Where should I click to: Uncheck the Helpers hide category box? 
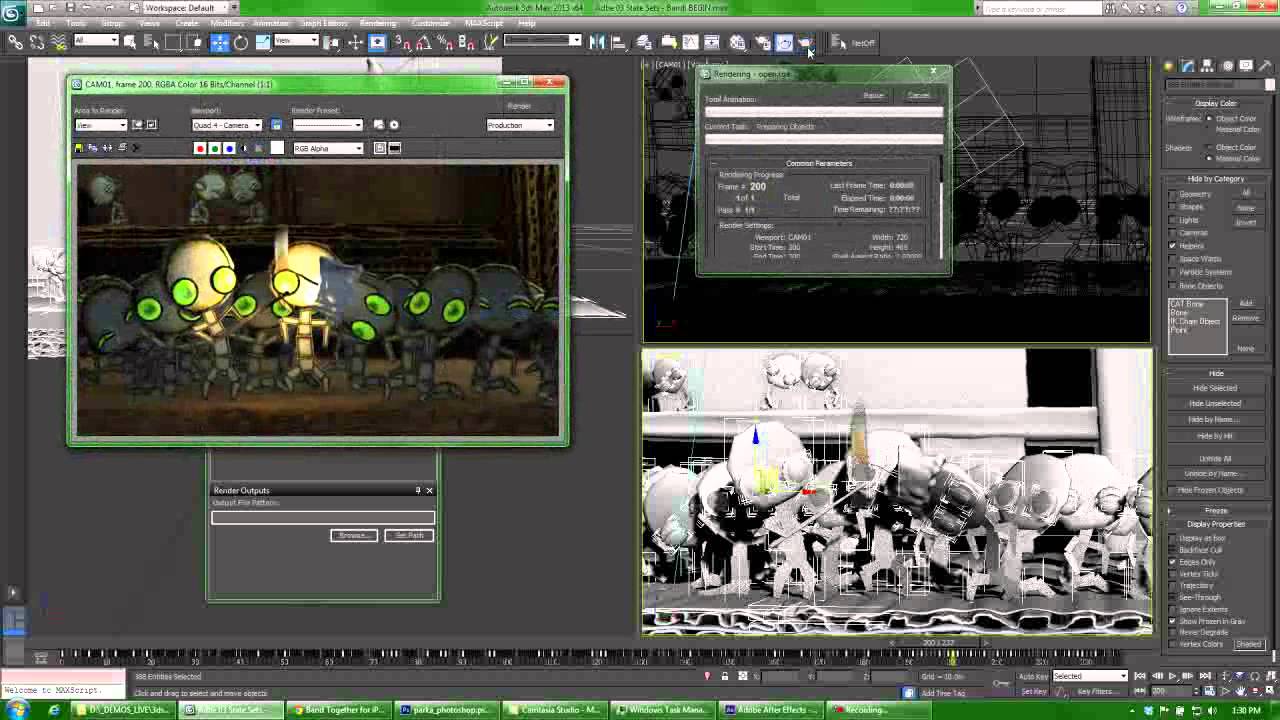click(1173, 246)
